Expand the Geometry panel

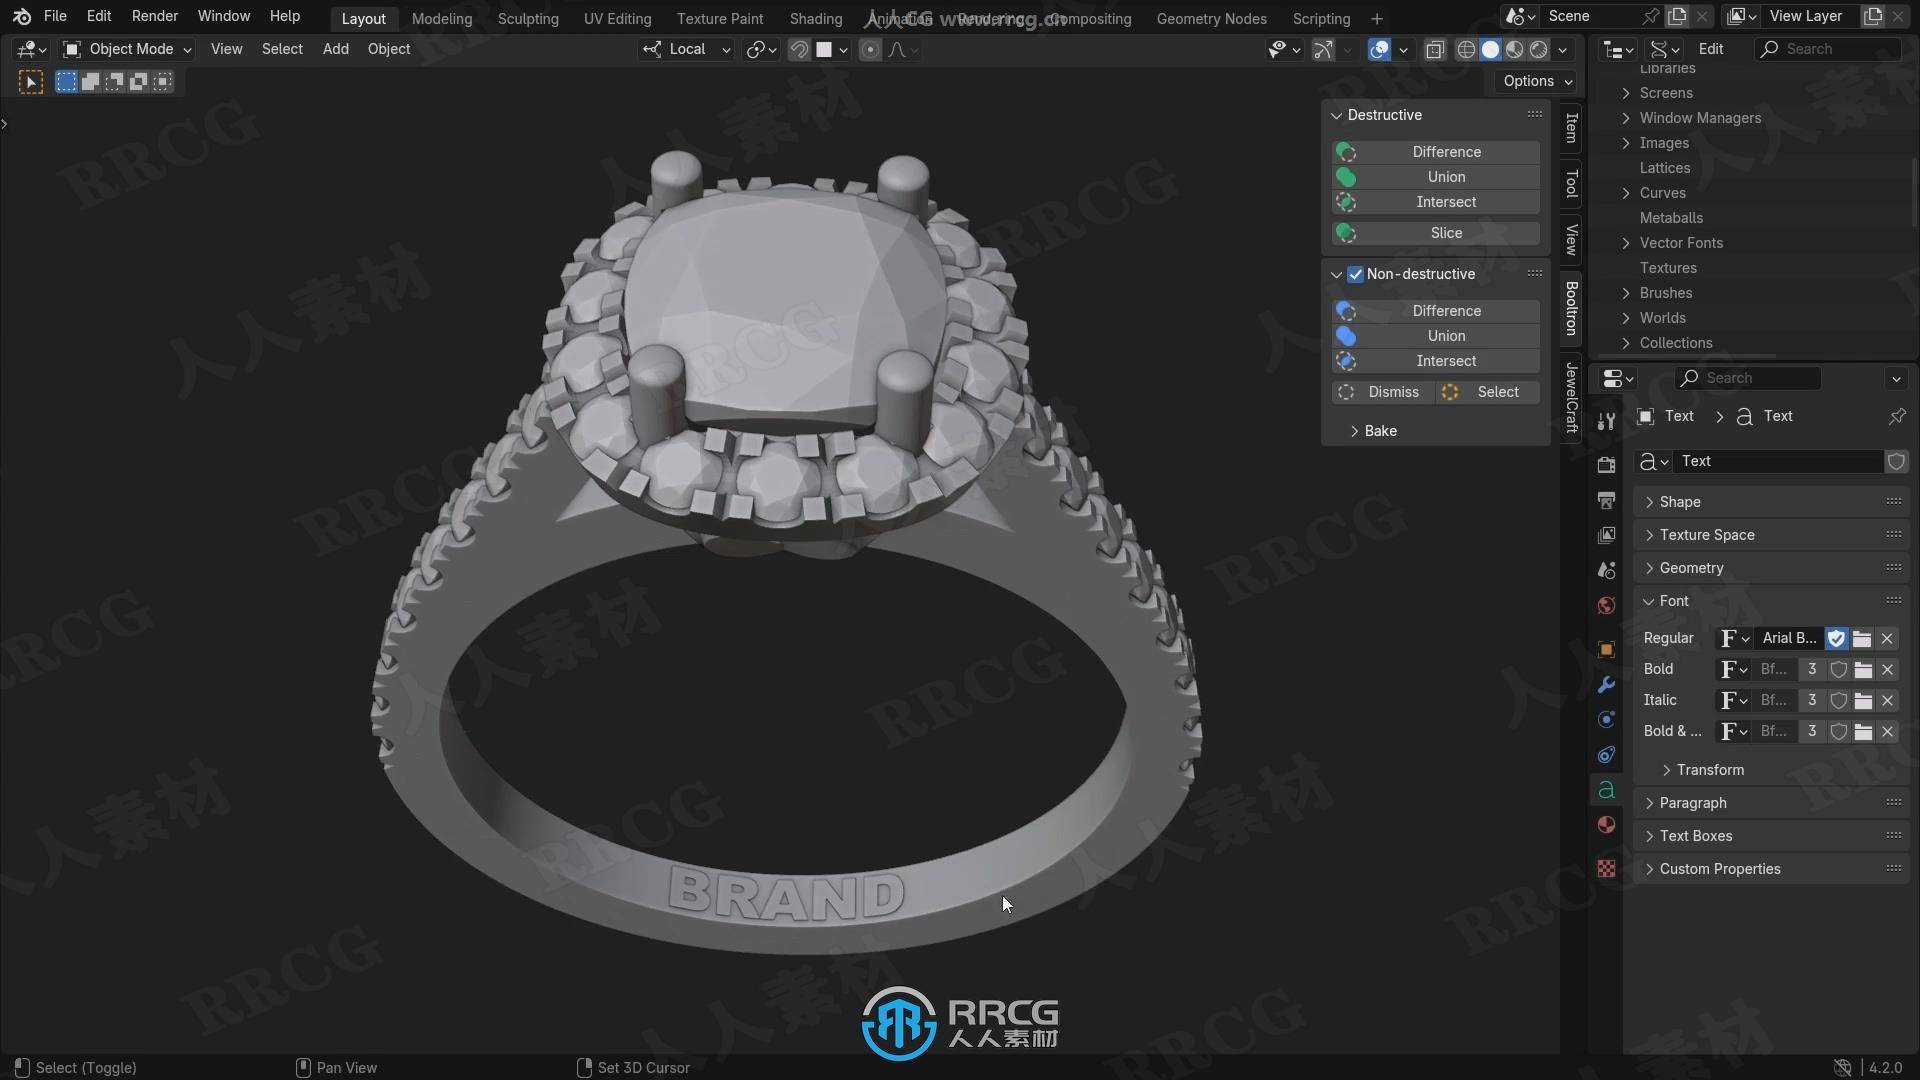(x=1691, y=568)
